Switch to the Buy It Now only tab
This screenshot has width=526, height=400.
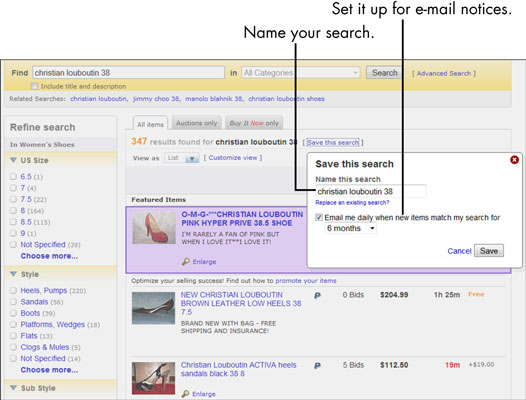point(254,123)
